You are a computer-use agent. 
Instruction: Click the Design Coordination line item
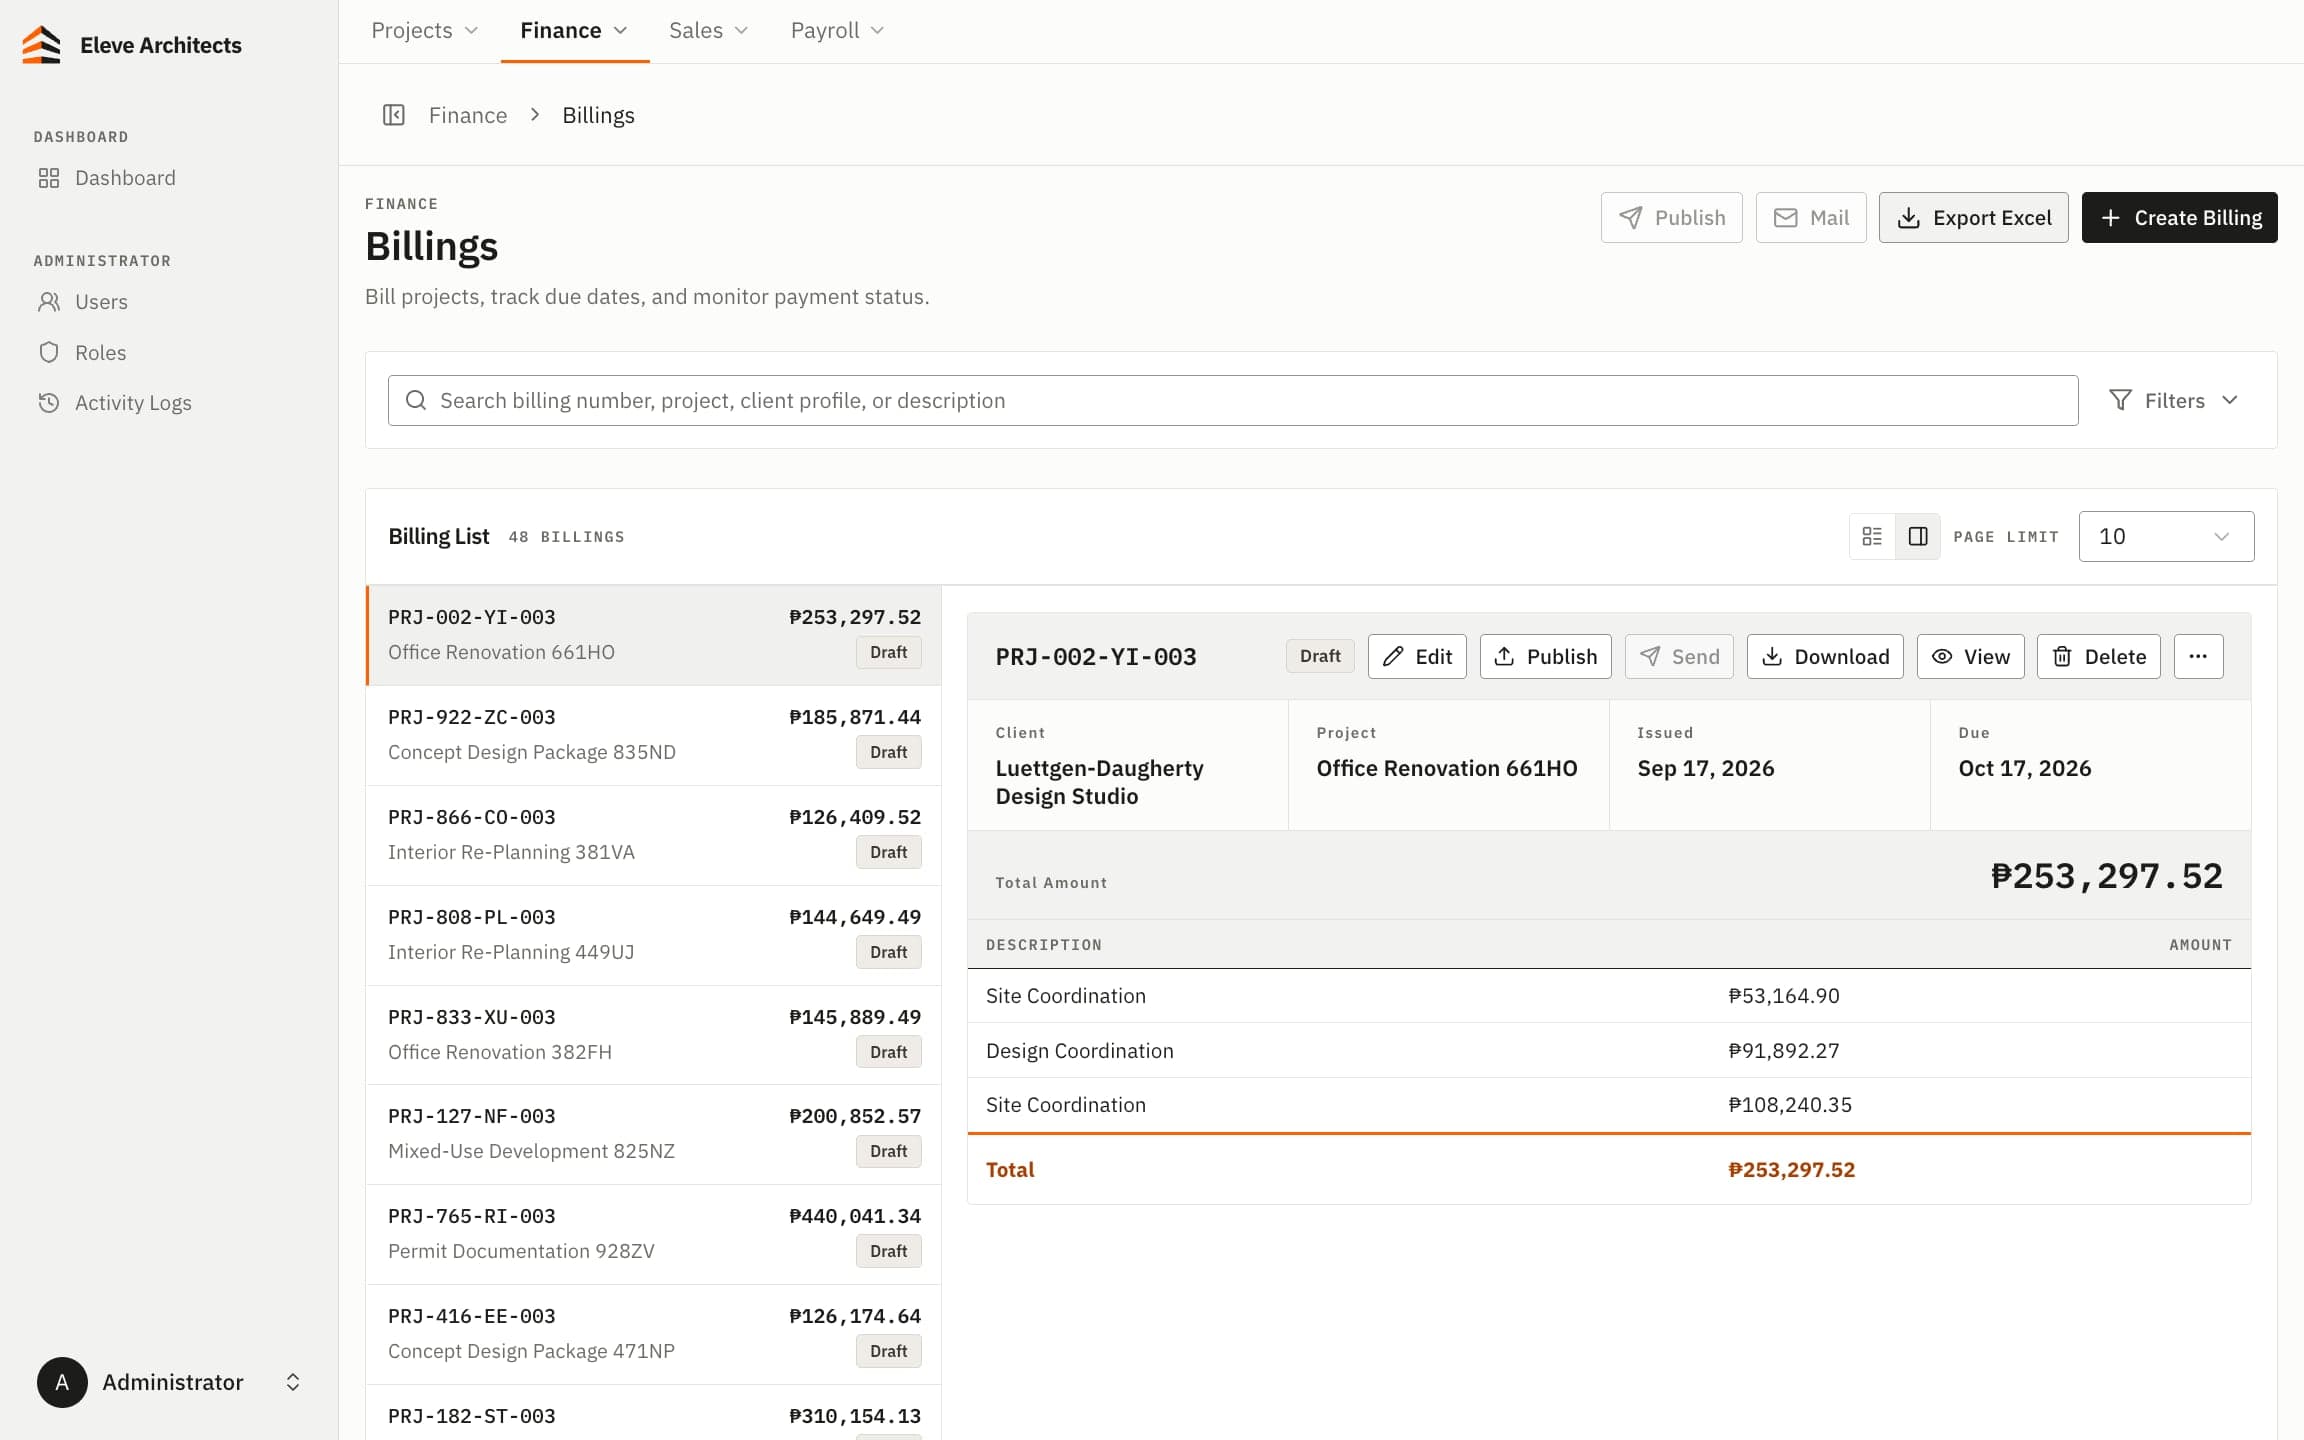click(1609, 1051)
